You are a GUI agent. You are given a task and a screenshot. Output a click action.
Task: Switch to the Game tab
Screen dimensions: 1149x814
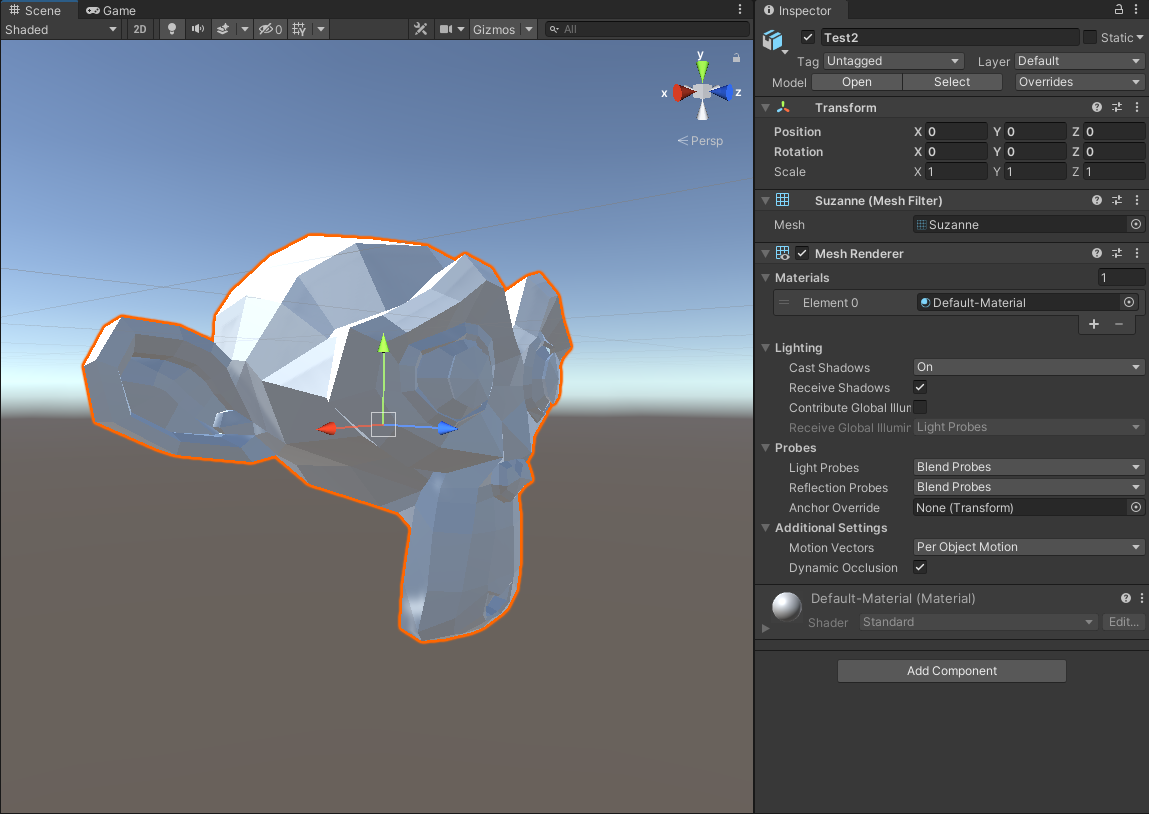pyautogui.click(x=111, y=10)
